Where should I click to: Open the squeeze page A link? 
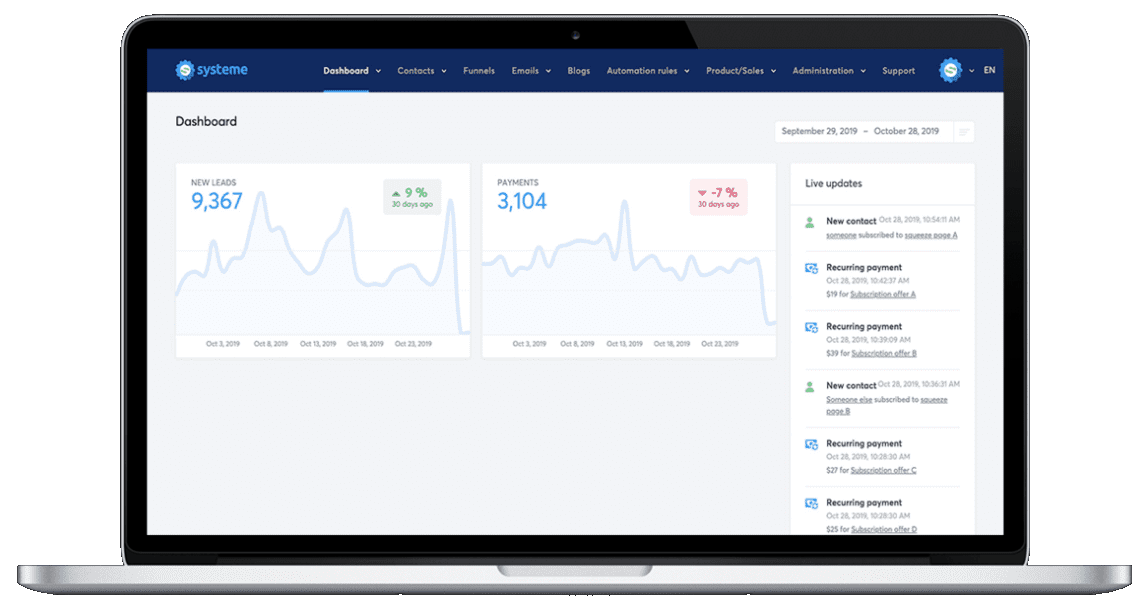coord(931,235)
